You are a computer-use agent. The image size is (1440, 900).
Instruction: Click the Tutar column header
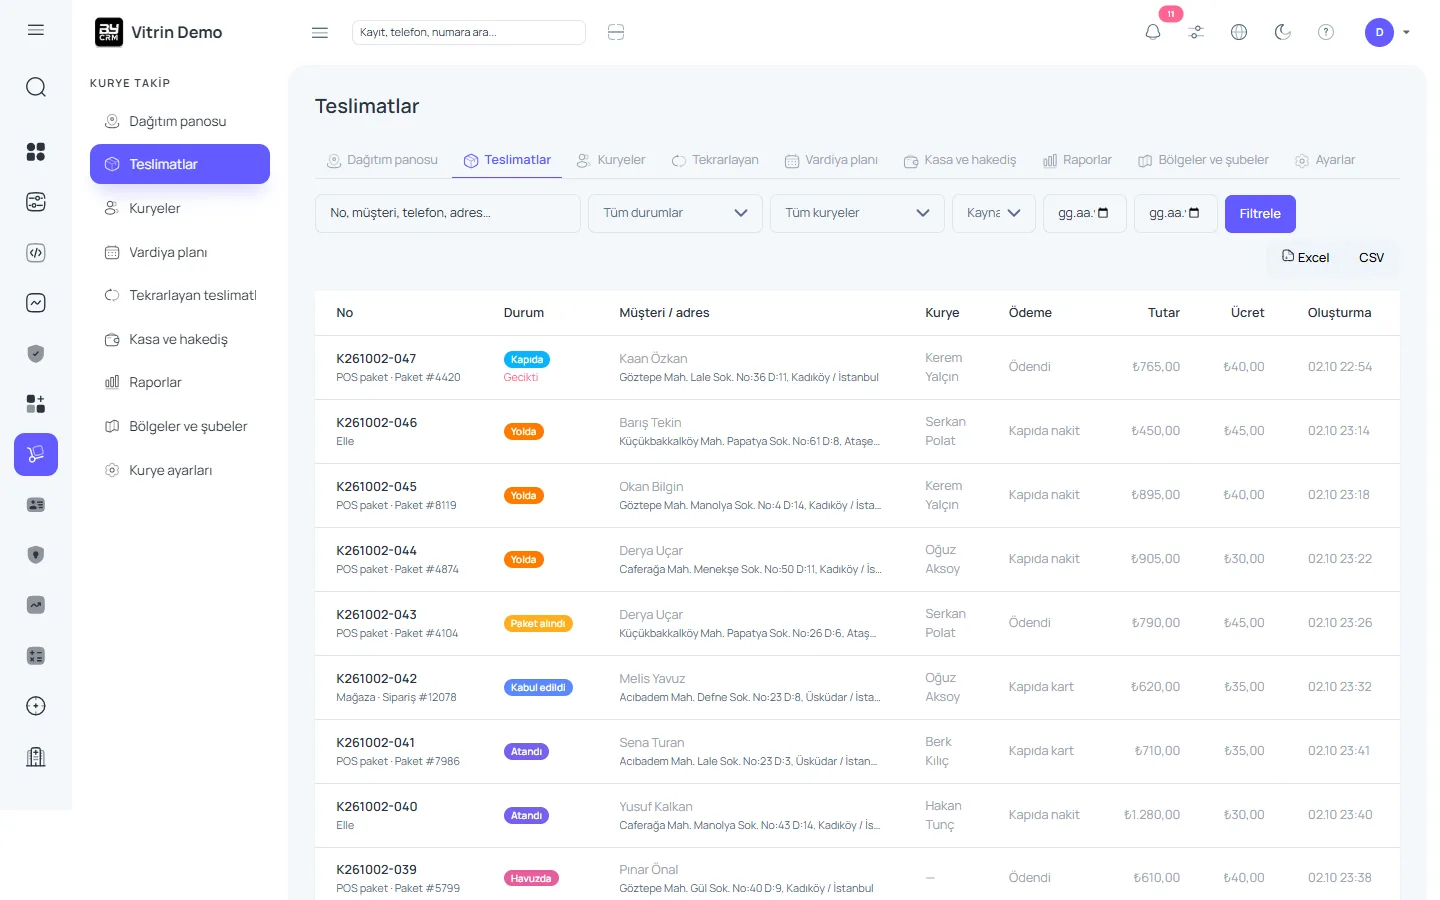1164,313
